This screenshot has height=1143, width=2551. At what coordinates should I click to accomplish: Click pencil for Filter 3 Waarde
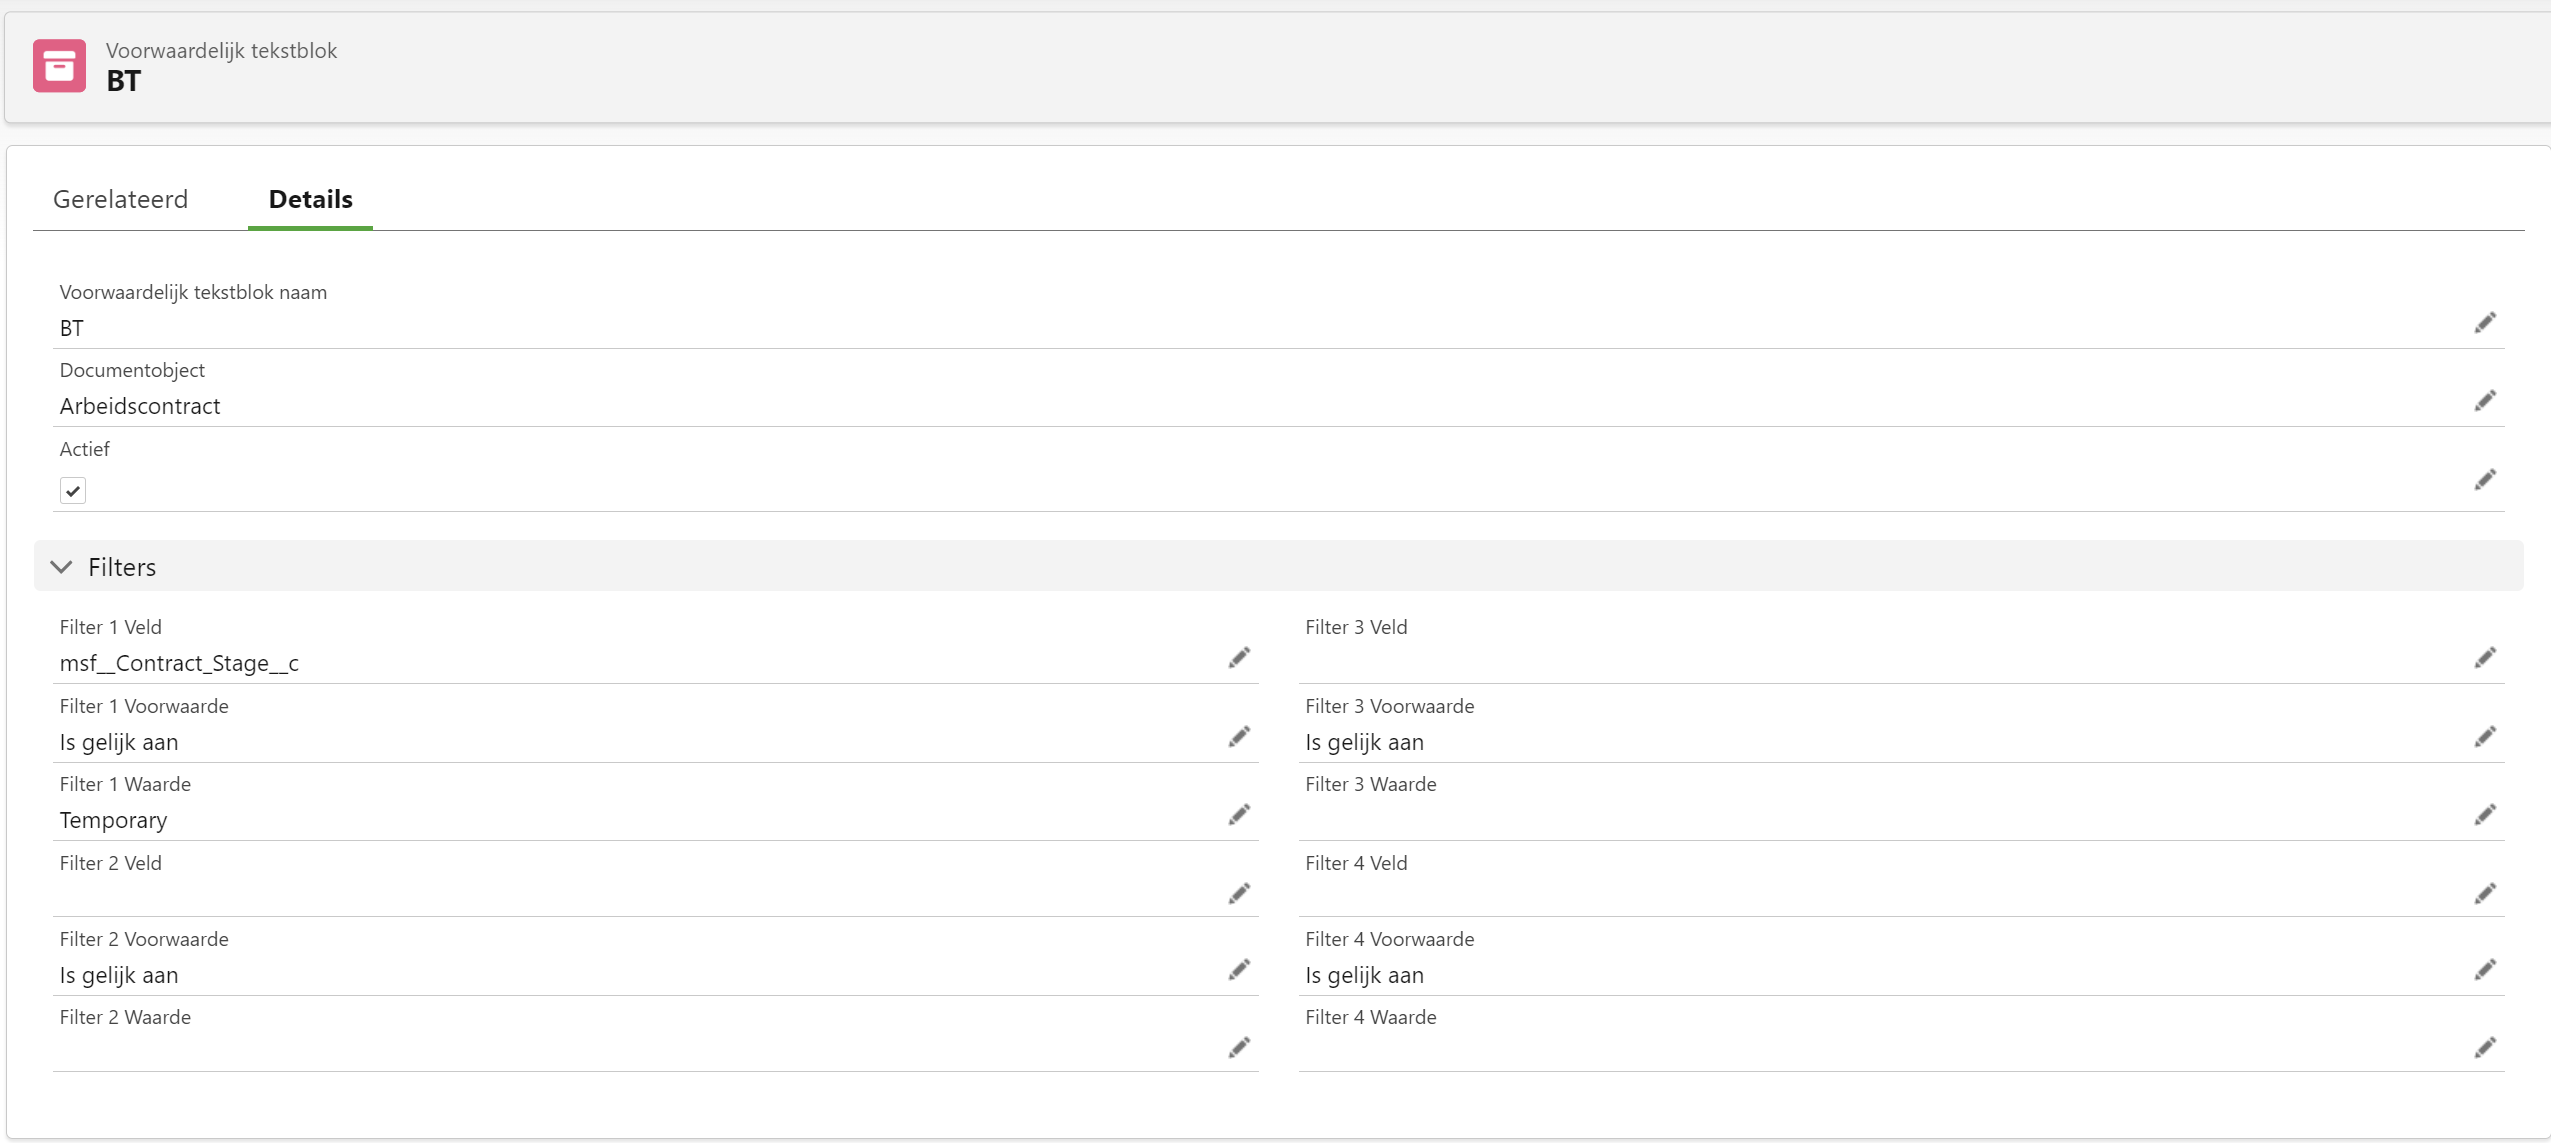coord(2485,815)
